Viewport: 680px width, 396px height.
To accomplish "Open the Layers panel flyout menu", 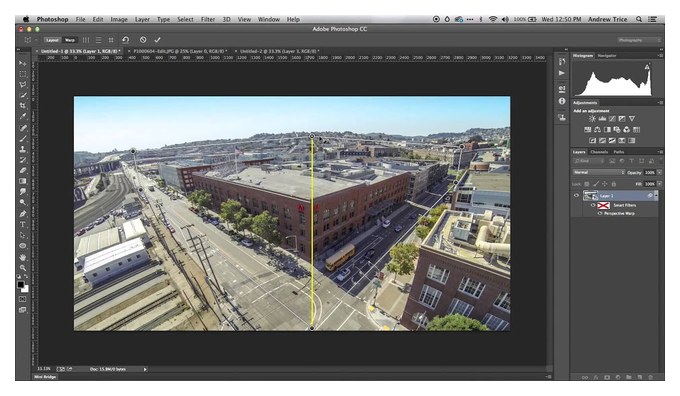I will (660, 152).
